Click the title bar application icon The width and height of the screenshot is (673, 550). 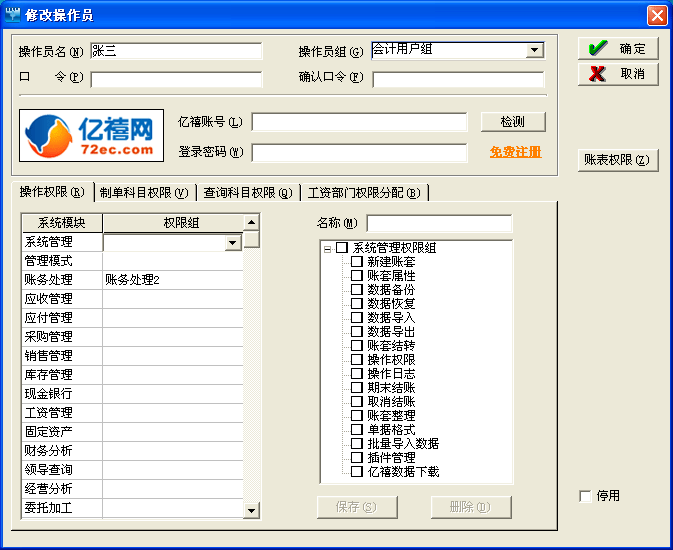(x=12, y=14)
